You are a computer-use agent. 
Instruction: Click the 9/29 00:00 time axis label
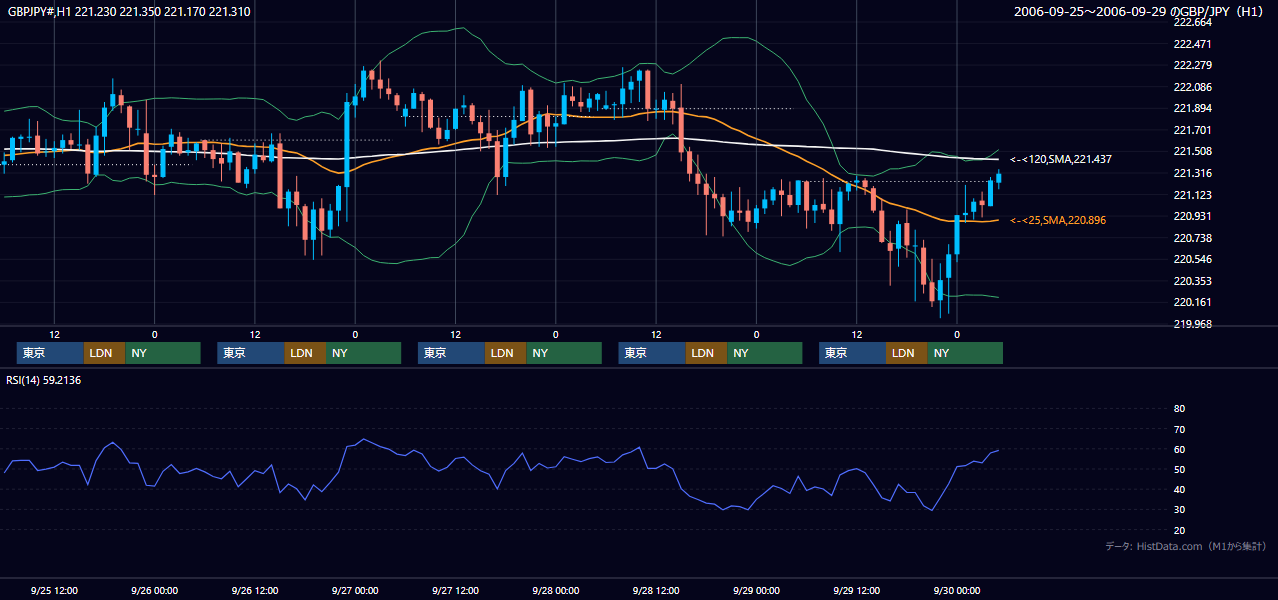[756, 590]
